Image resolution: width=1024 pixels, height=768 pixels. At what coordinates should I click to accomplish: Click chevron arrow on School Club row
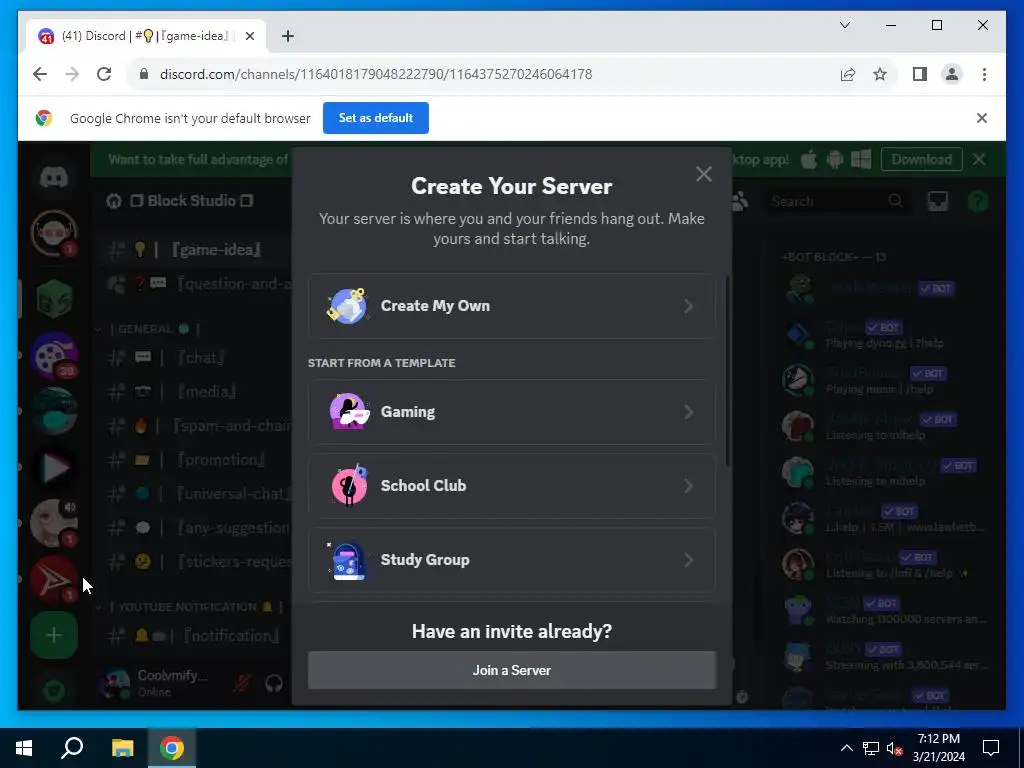coord(688,486)
